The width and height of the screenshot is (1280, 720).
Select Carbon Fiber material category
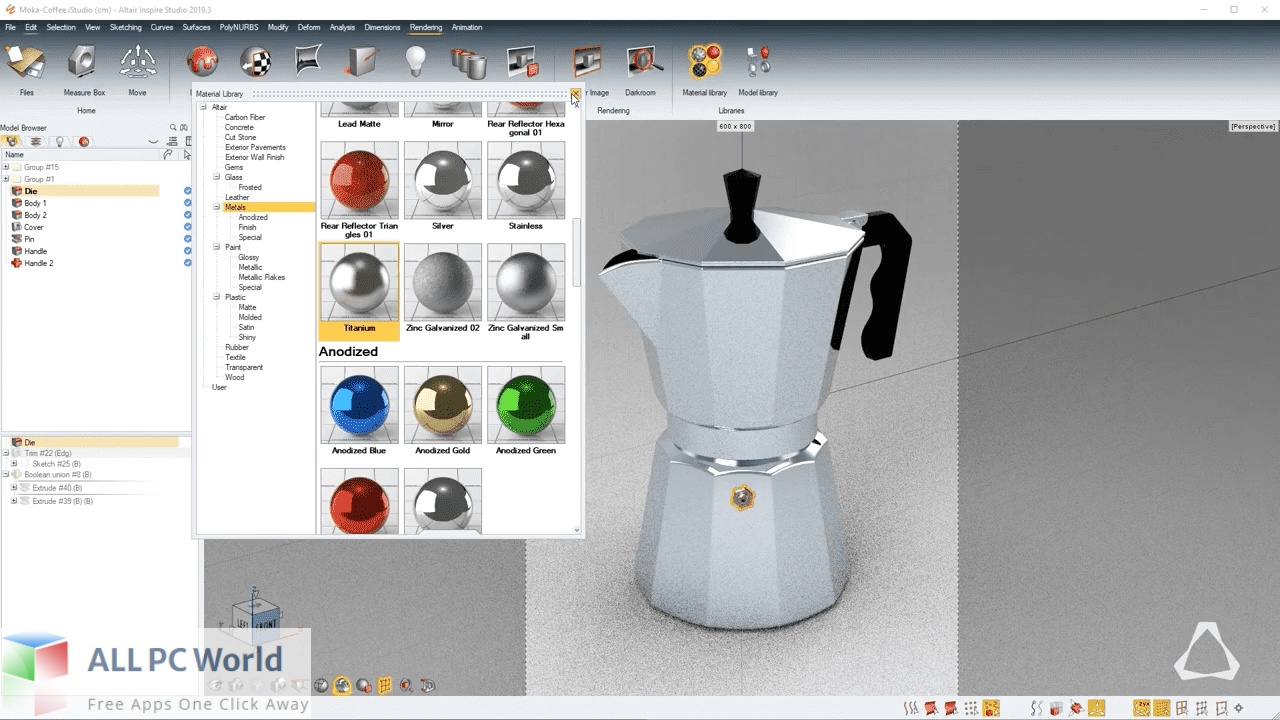(x=245, y=117)
